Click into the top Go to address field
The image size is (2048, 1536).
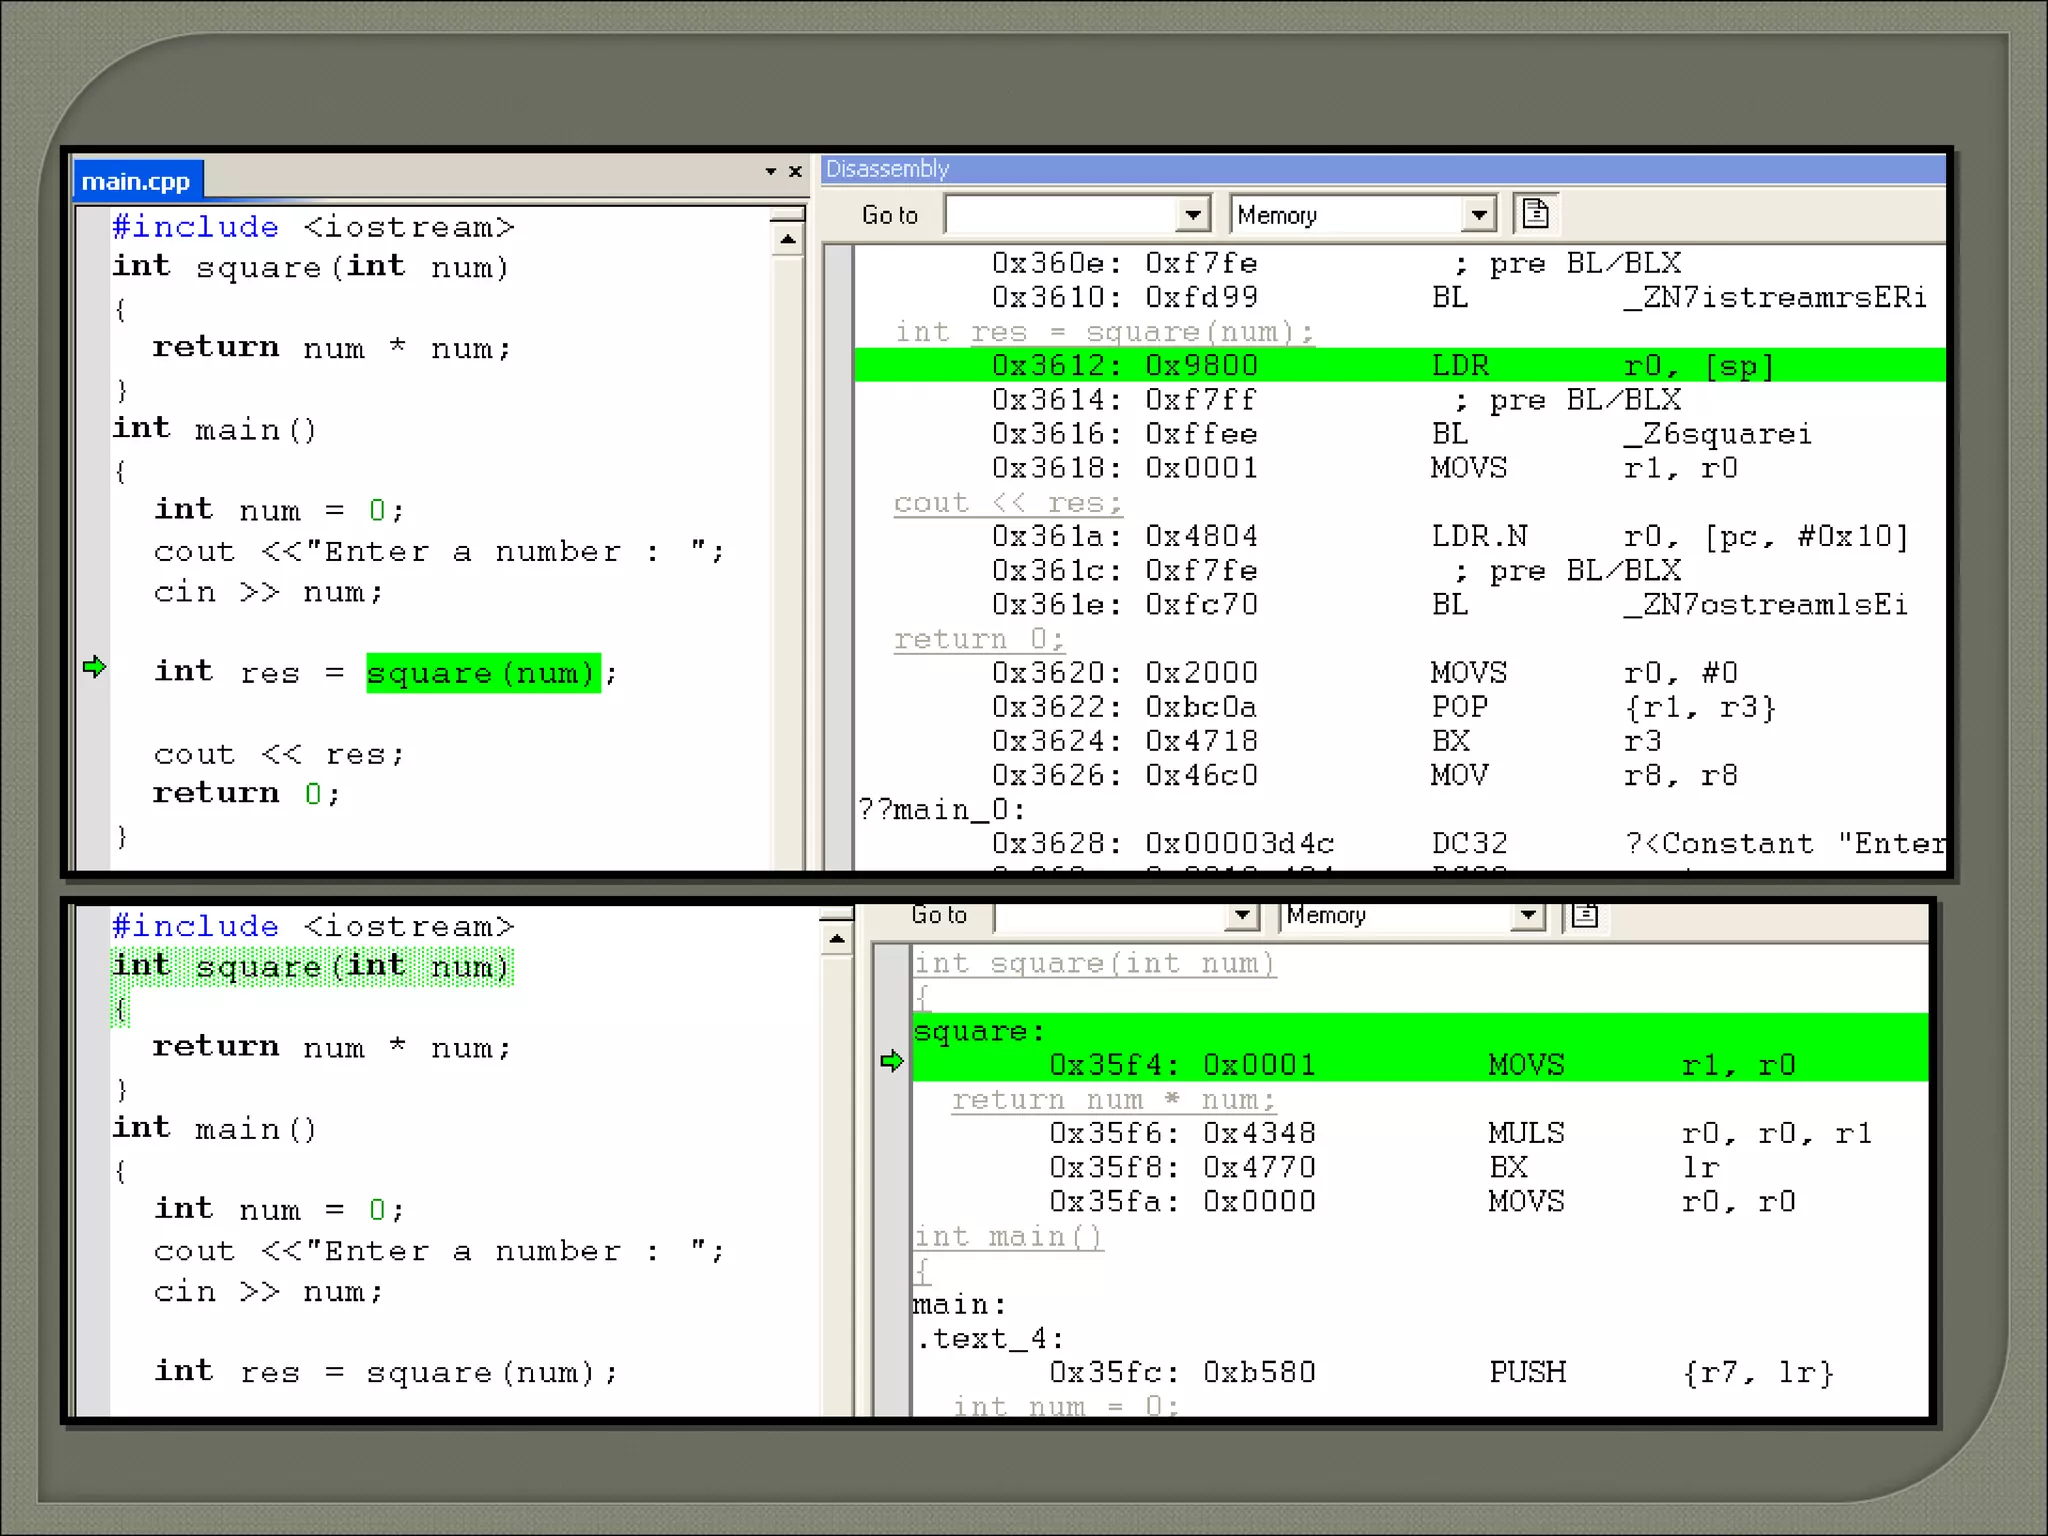point(1060,215)
